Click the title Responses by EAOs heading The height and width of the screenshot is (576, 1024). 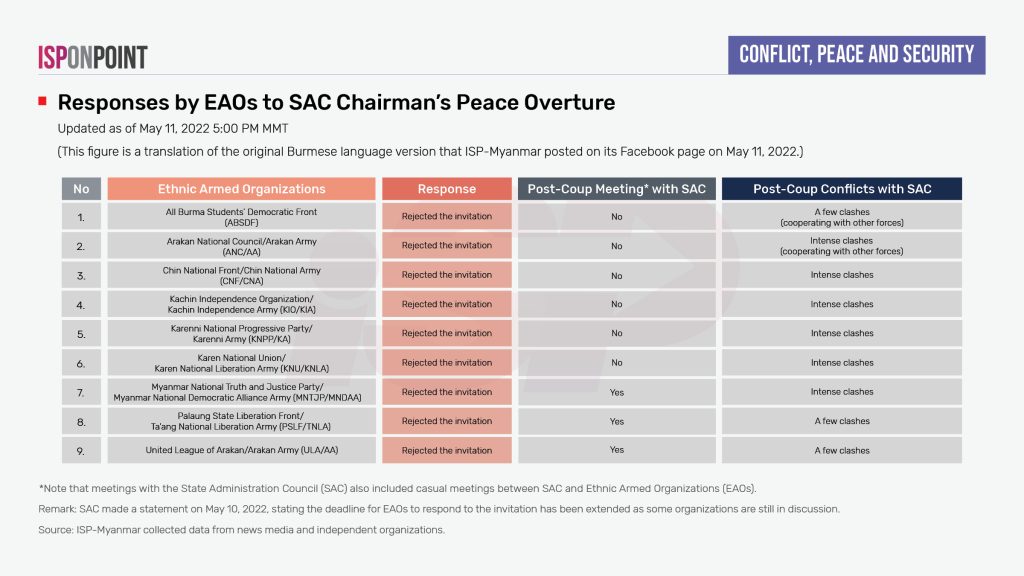coord(336,102)
